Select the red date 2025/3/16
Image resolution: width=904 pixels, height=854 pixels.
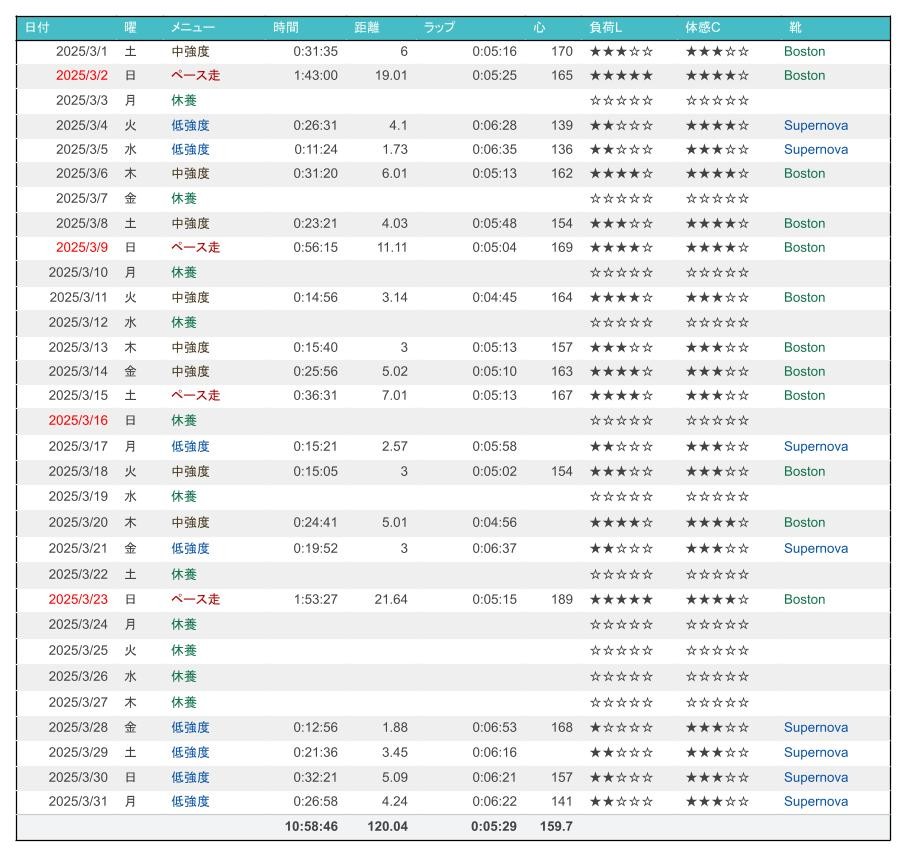(78, 420)
